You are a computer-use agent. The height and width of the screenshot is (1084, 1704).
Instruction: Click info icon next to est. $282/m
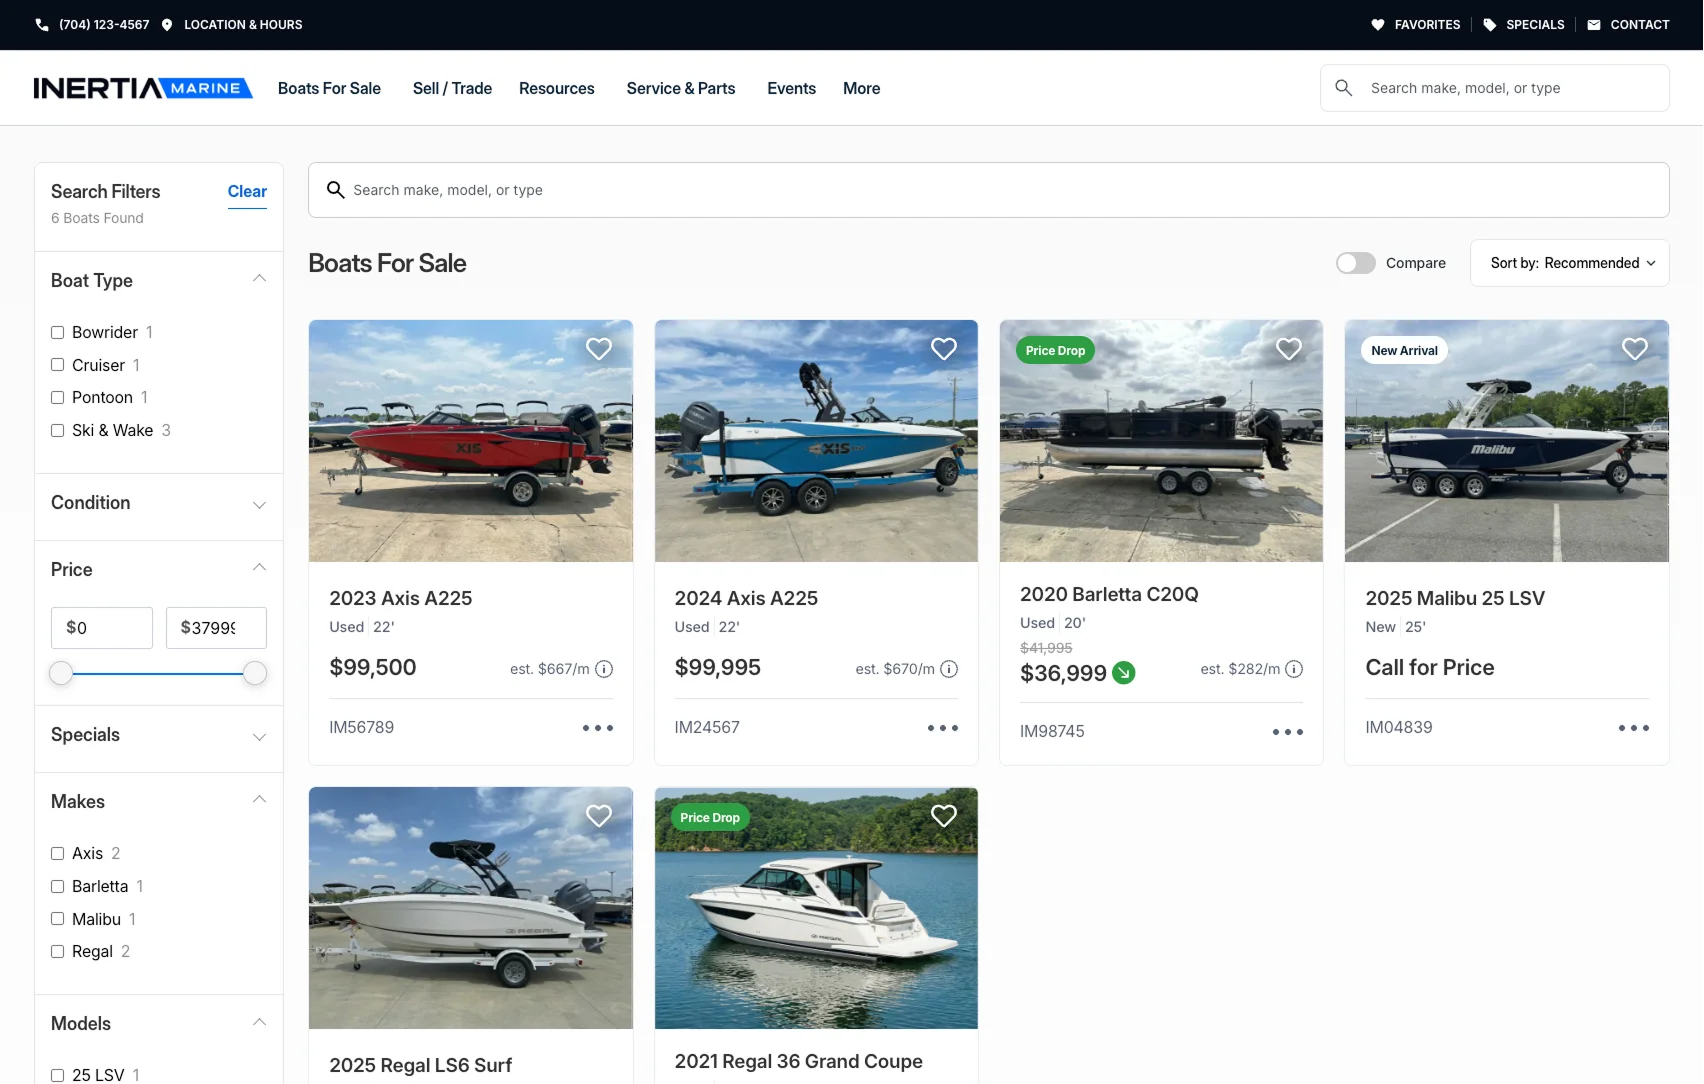1294,669
